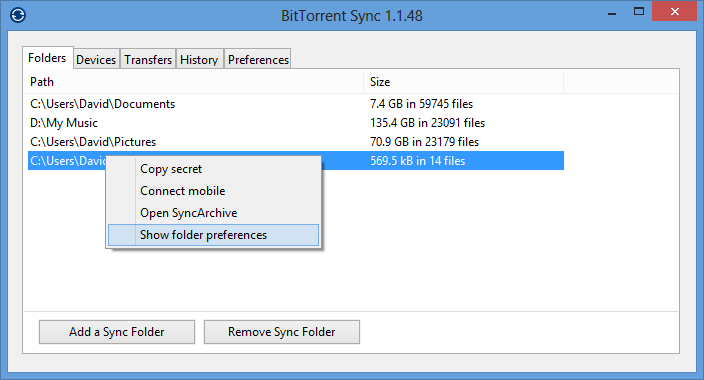Go to the History tab
Viewport: 704px width, 380px height.
(199, 60)
